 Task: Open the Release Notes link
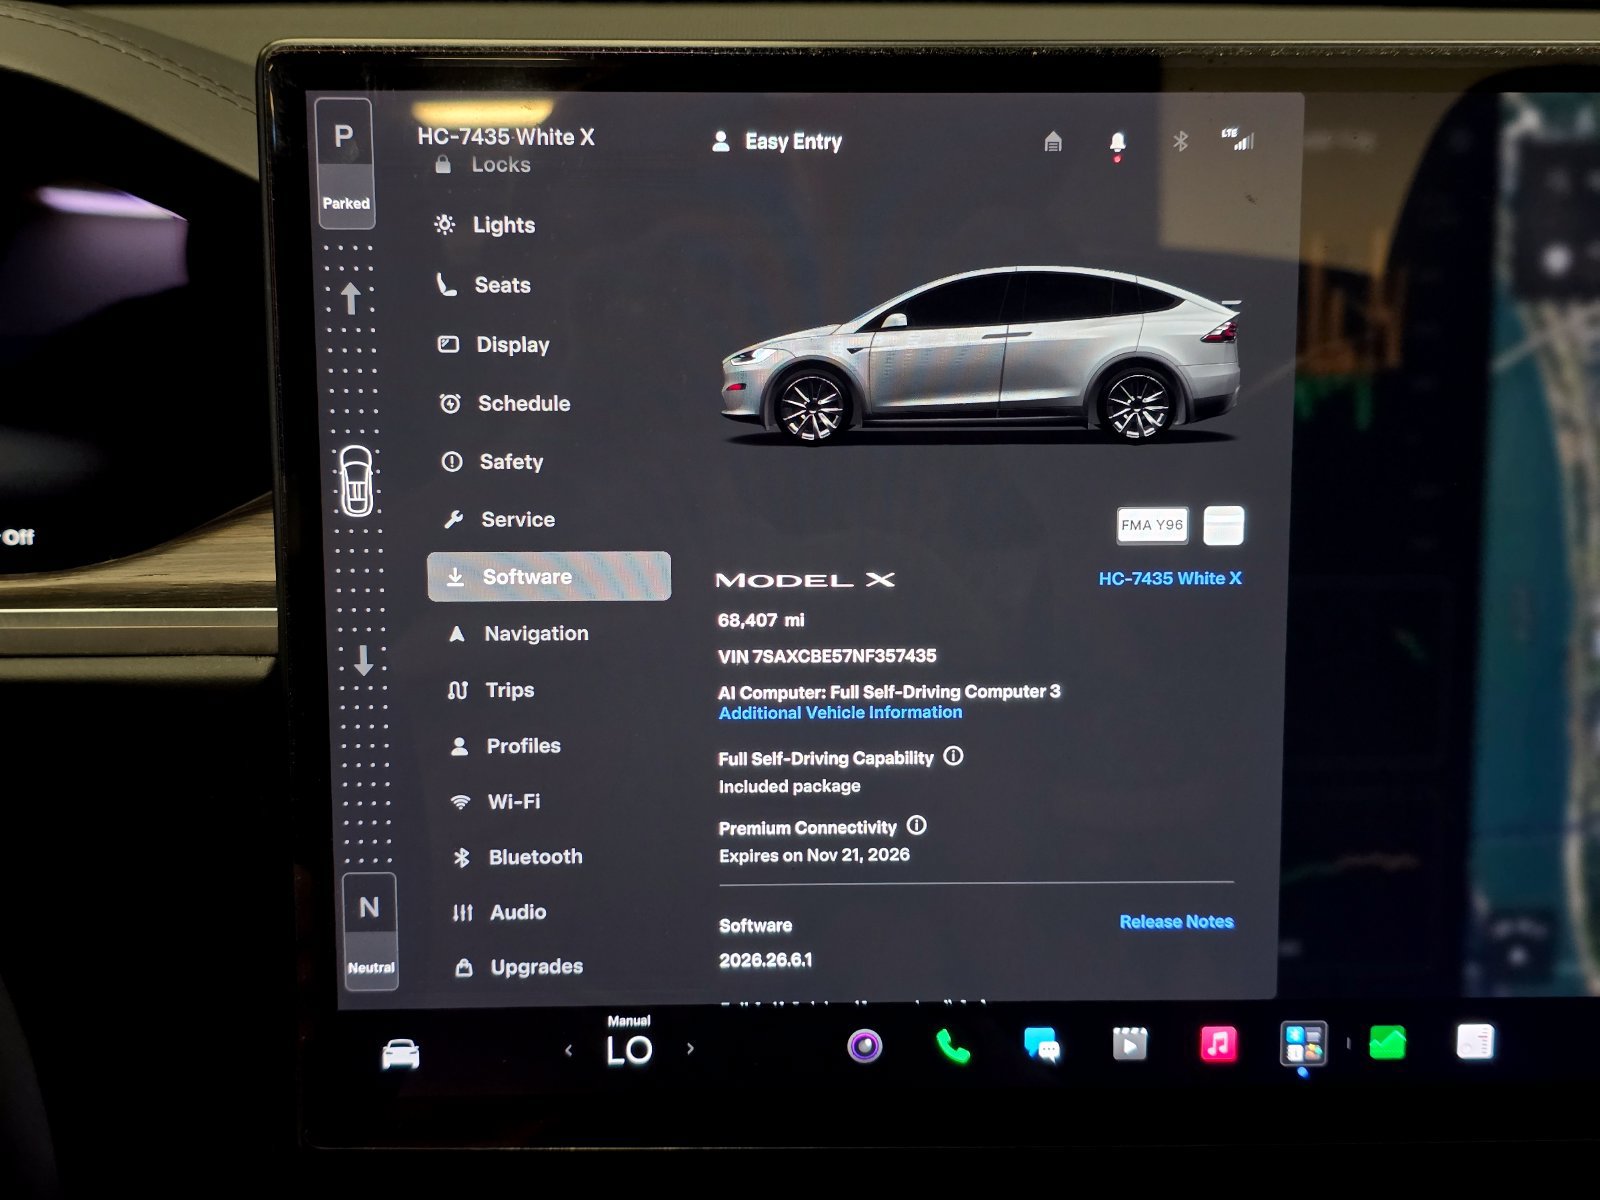[1176, 922]
